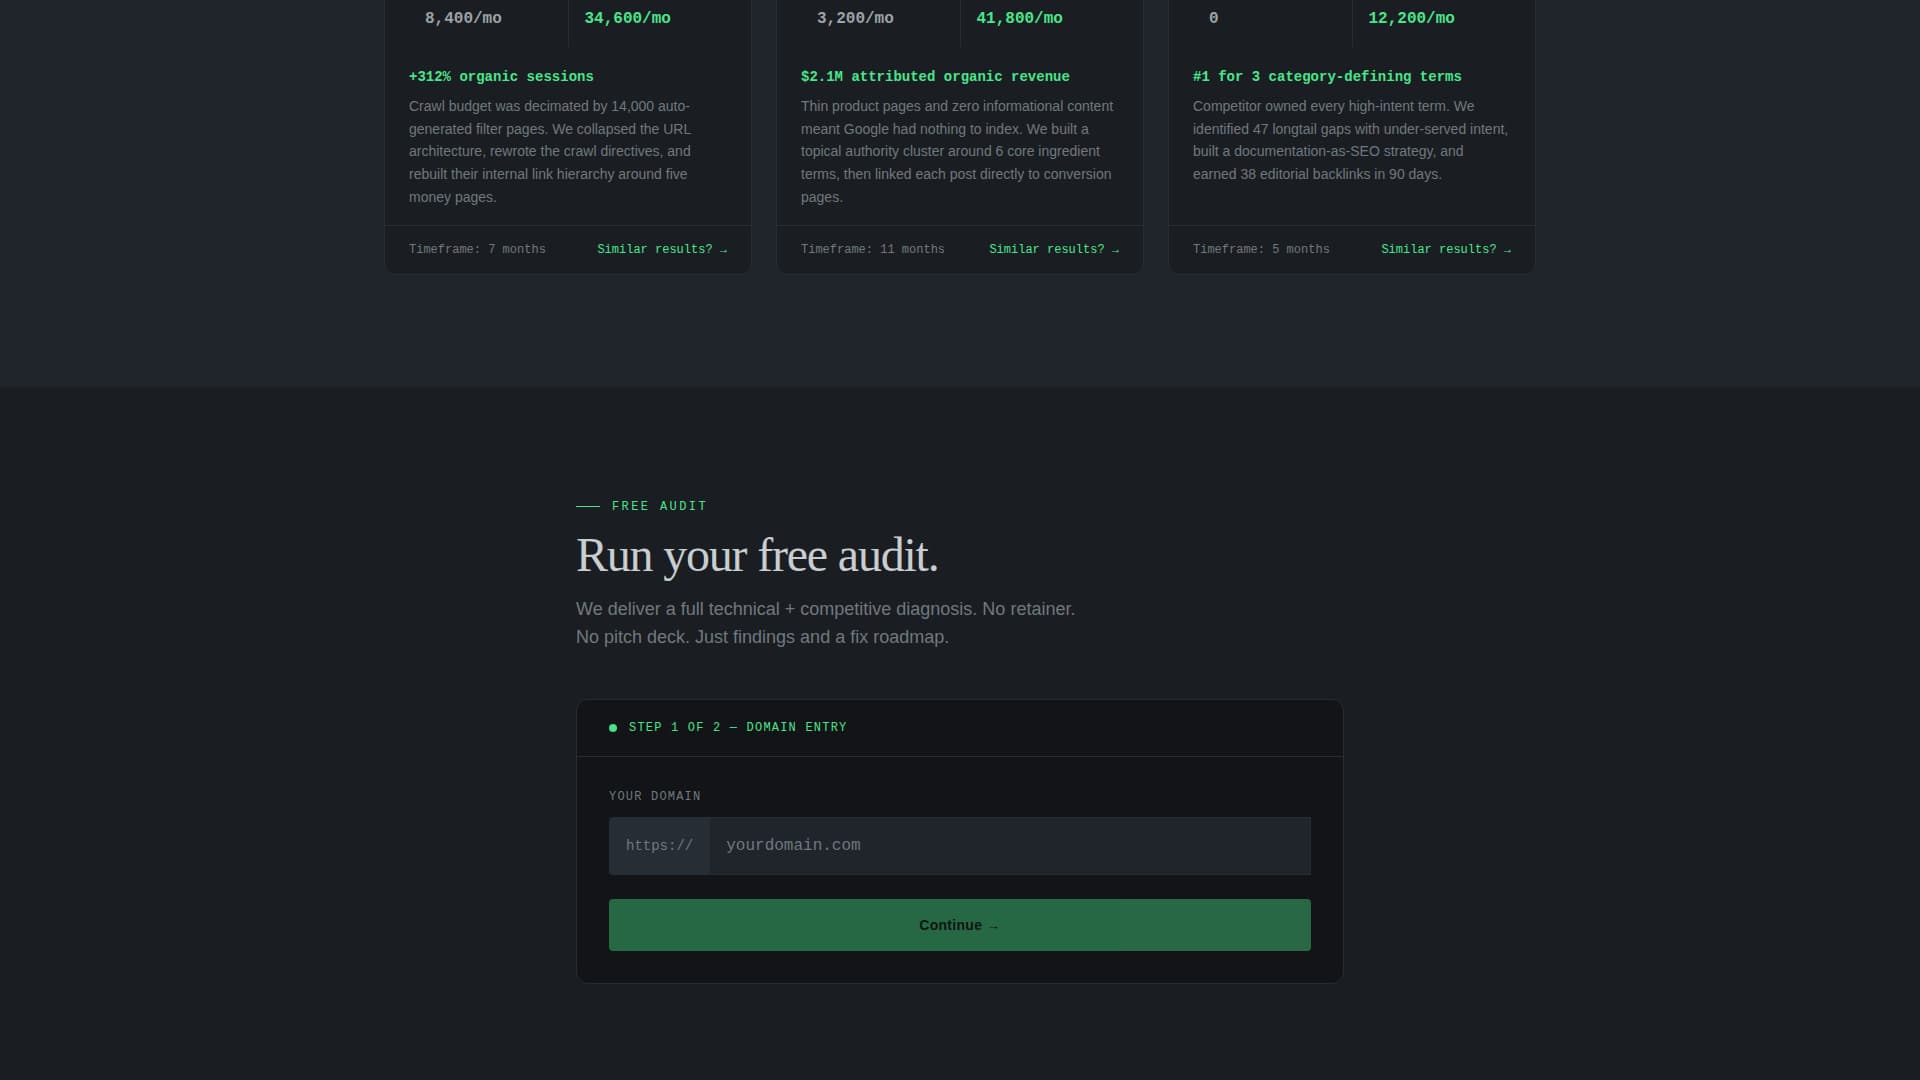This screenshot has width=1920, height=1080.
Task: Click the YOUR DOMAIN field label
Action: click(x=655, y=796)
